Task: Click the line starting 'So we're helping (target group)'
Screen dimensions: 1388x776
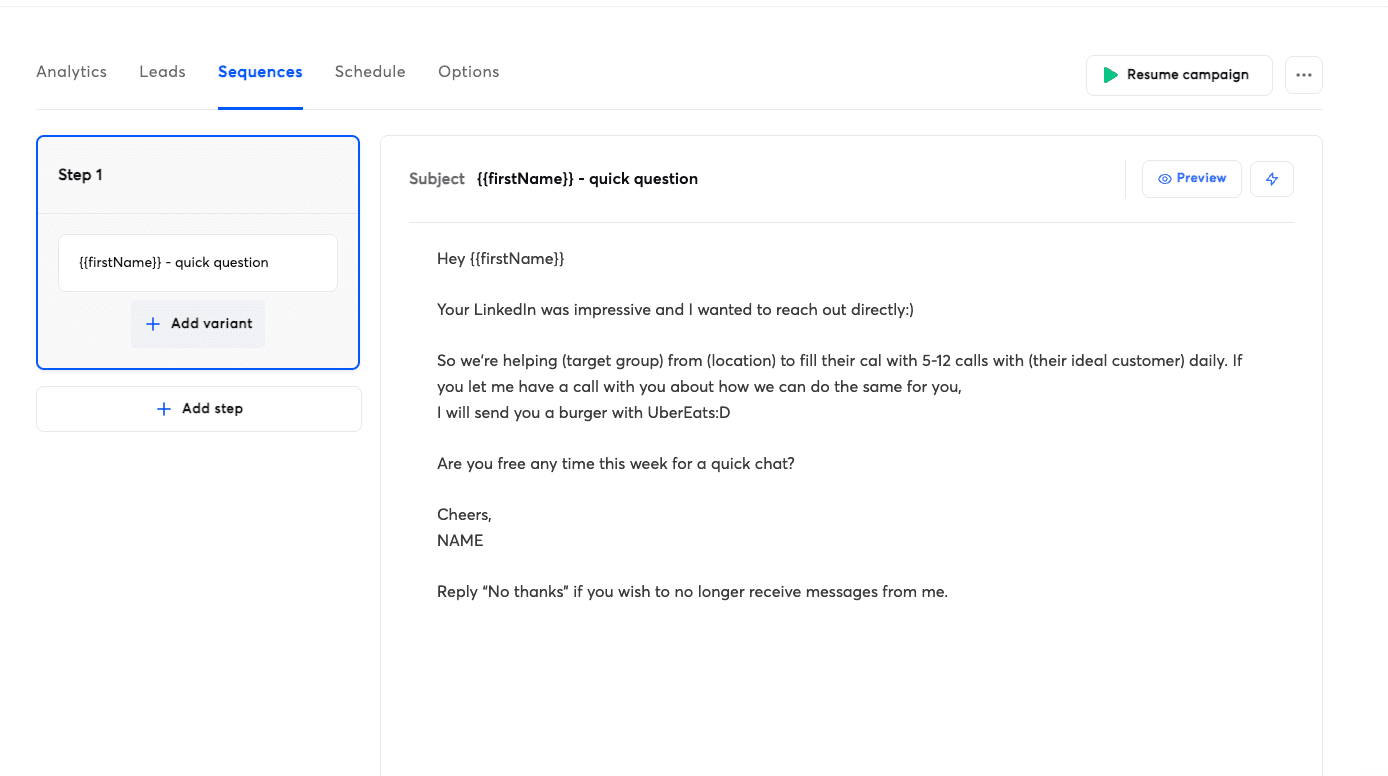Action: 840,361
